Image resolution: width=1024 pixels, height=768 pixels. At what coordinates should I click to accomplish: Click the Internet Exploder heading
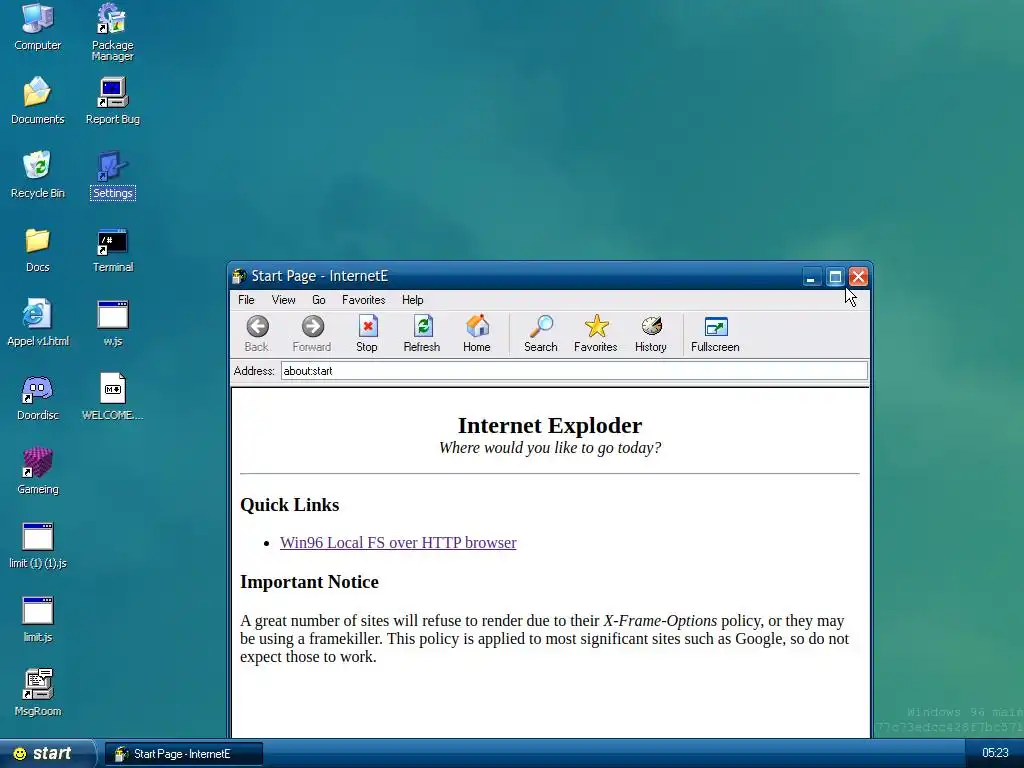(550, 425)
